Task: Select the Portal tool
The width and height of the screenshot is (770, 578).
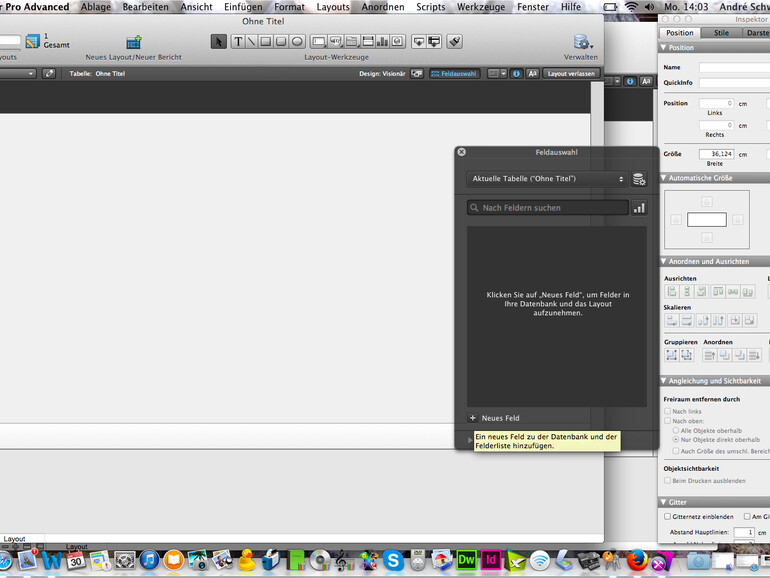Action: (368, 42)
